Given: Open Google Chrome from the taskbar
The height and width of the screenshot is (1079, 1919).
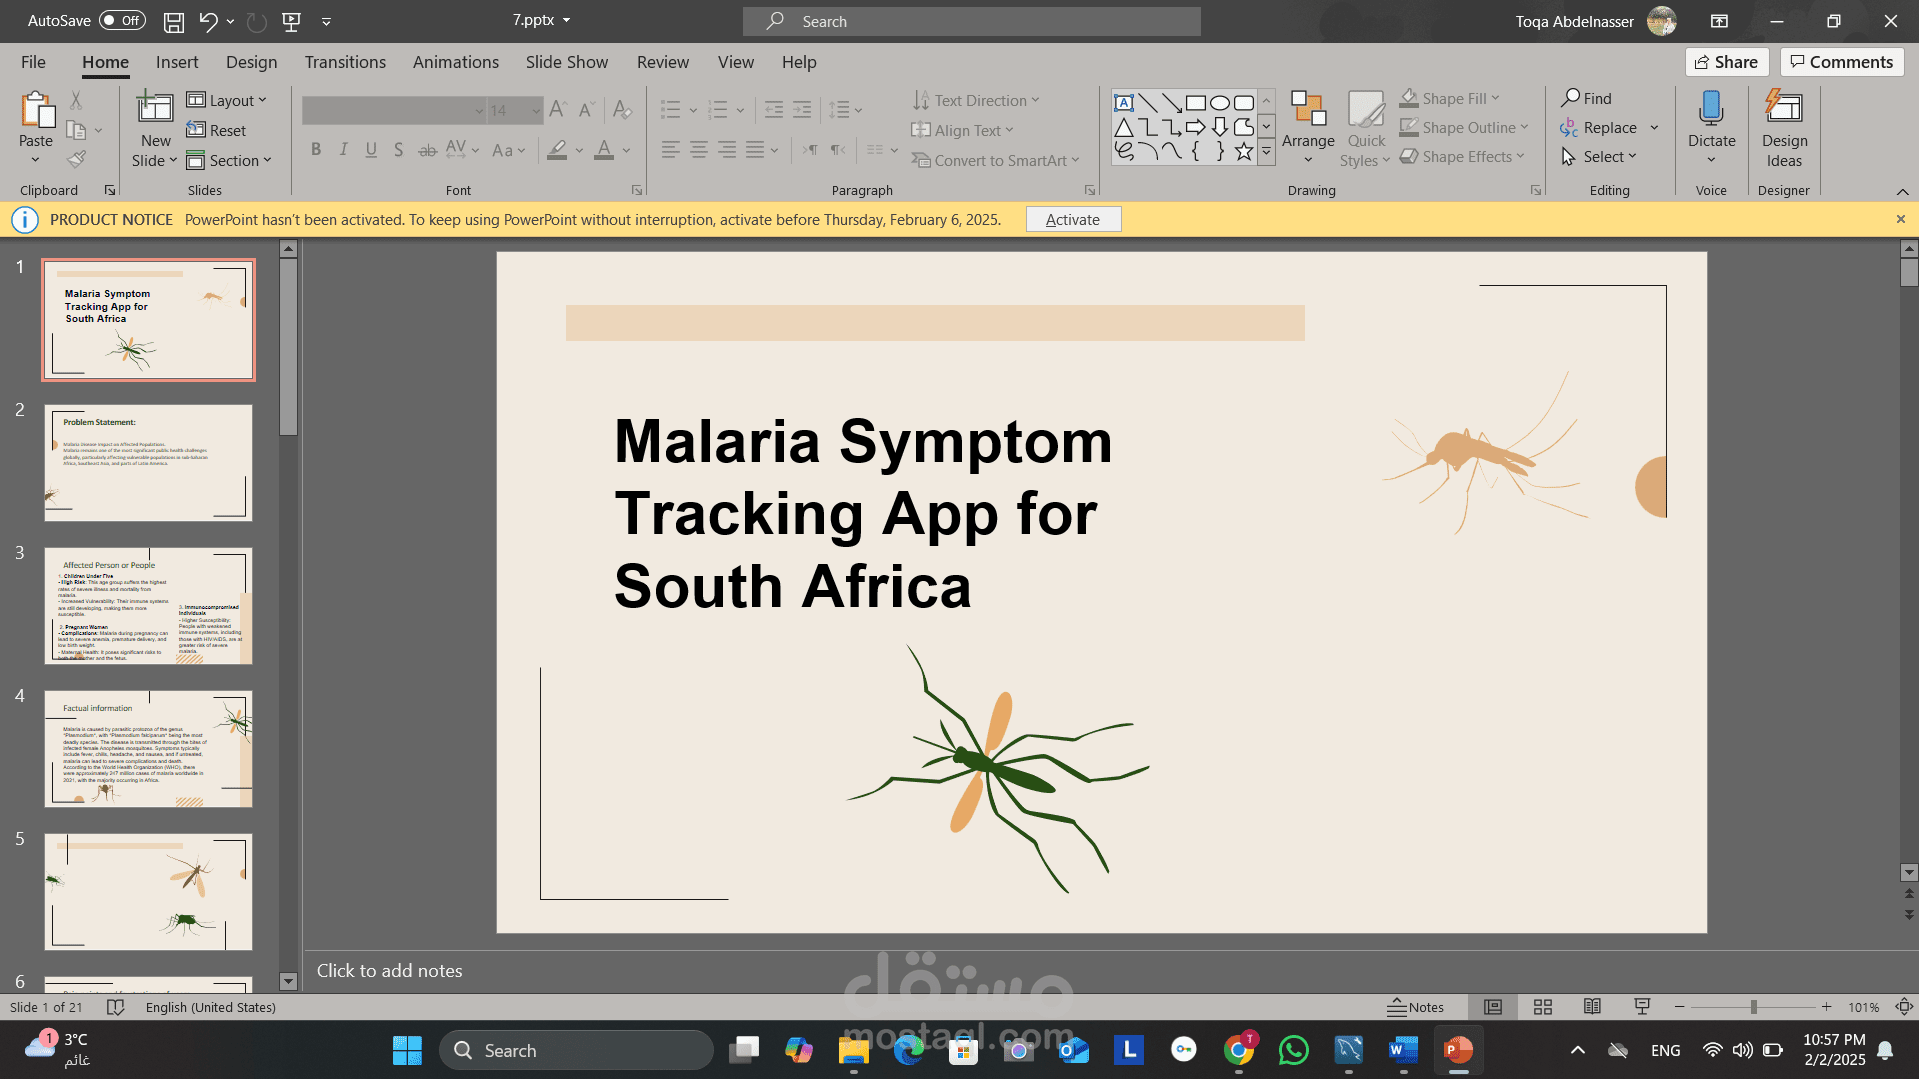Looking at the screenshot, I should pyautogui.click(x=1238, y=1050).
